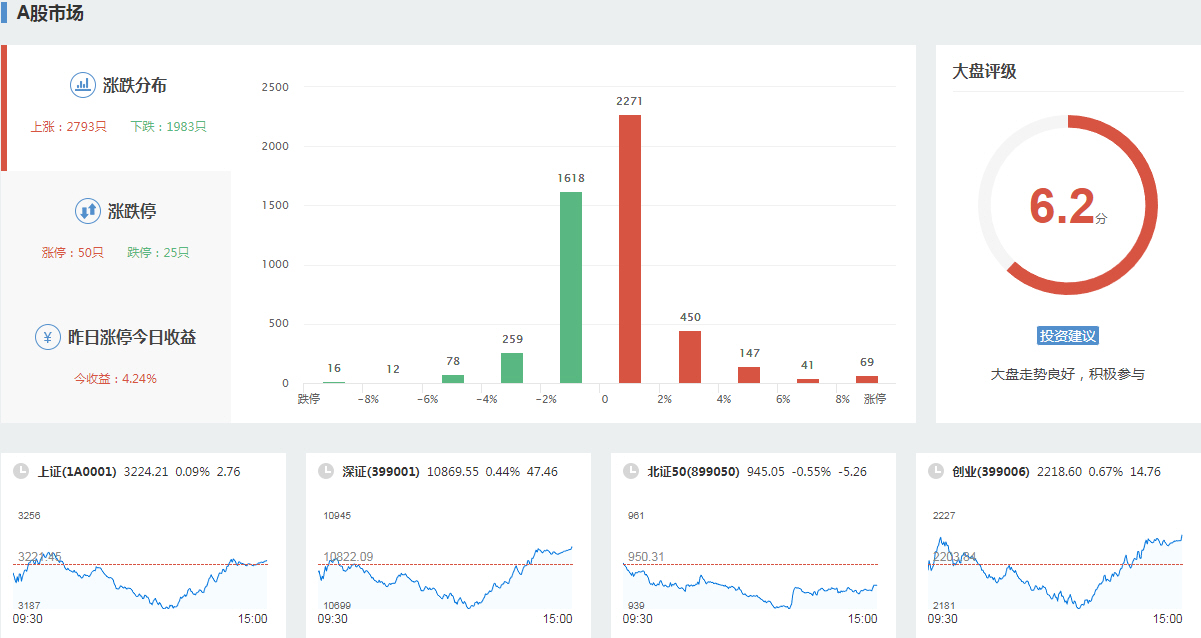Viewport: 1201px width, 638px height.
Task: Open the 深证(399001) index title link
Action: (381, 471)
